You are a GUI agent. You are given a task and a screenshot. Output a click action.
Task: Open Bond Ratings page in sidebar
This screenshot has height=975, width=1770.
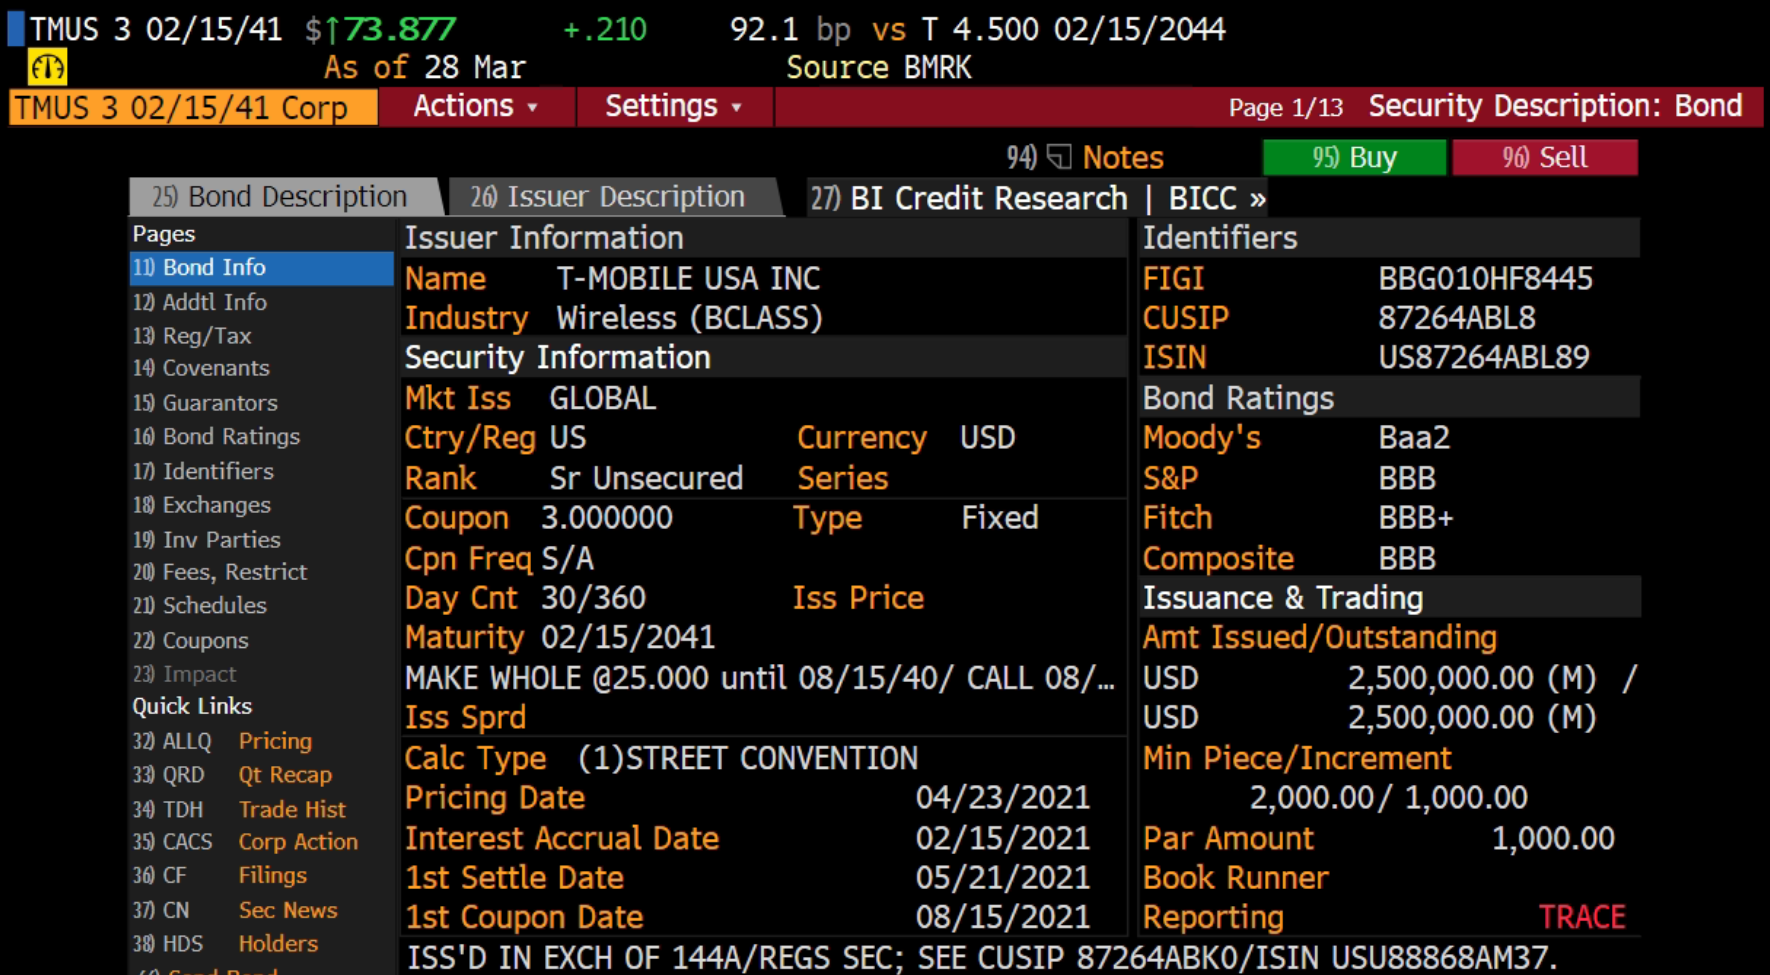tap(216, 436)
